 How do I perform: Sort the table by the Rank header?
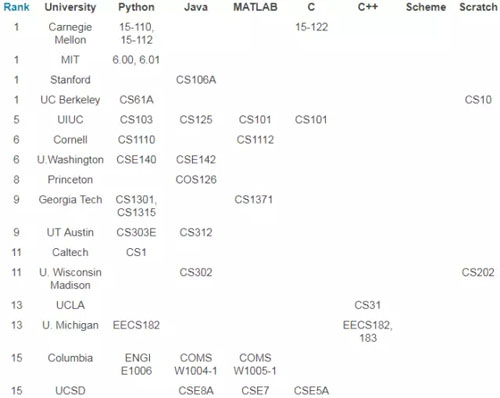[x=16, y=7]
